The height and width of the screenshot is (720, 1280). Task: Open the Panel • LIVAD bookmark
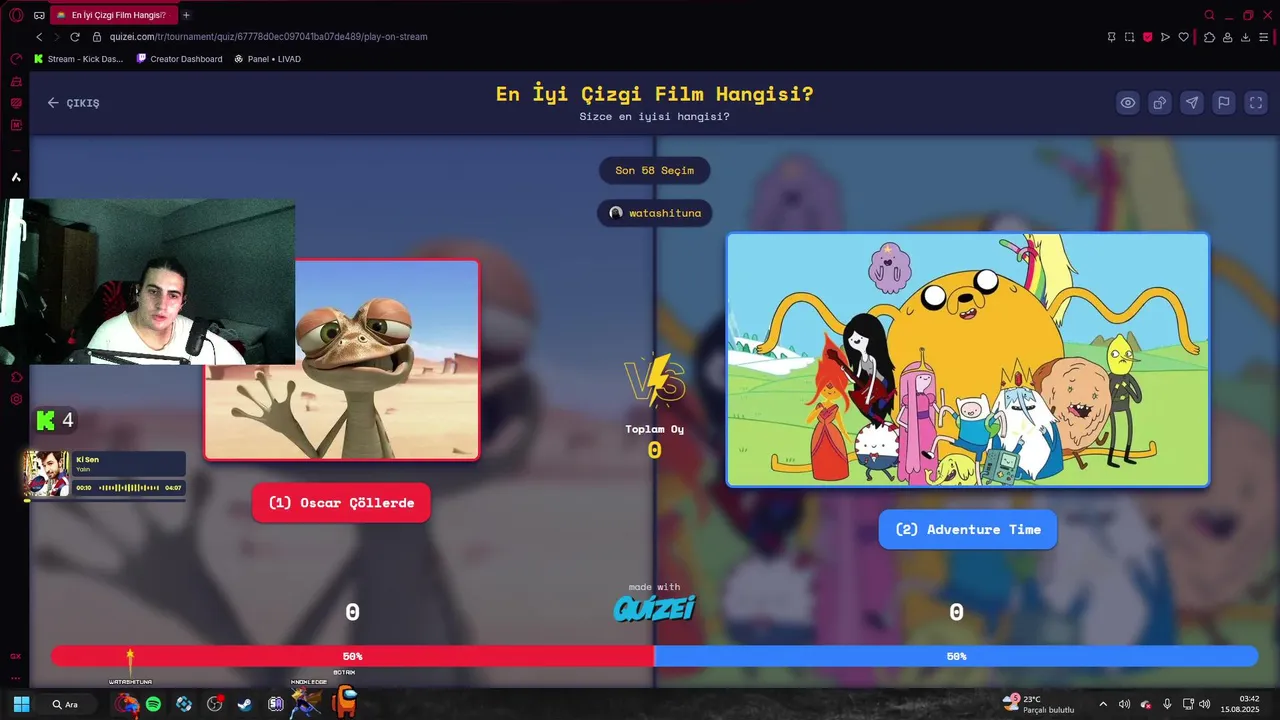tap(267, 59)
